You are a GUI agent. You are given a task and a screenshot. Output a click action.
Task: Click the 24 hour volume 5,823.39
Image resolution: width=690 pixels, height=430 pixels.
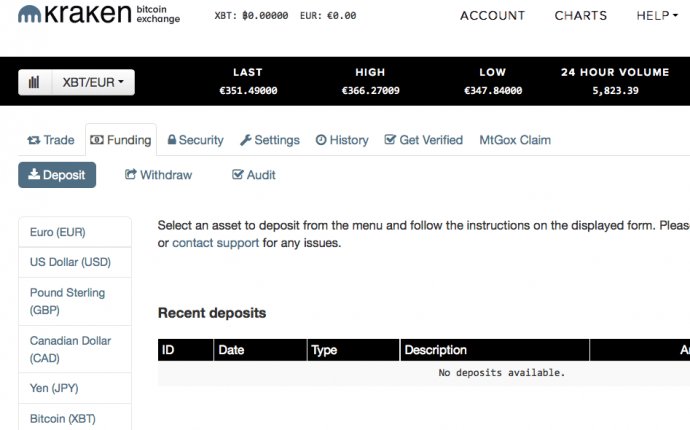click(x=615, y=91)
